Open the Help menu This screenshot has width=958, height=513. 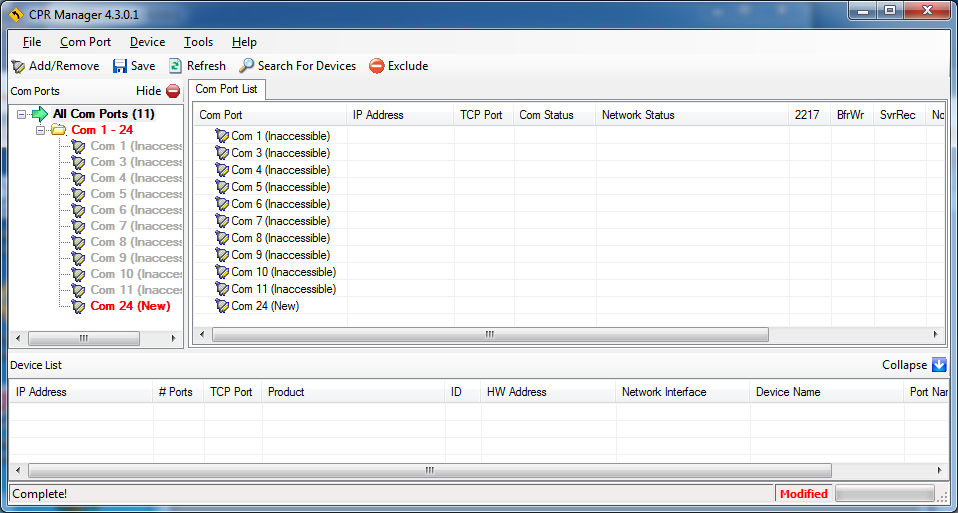tap(244, 42)
